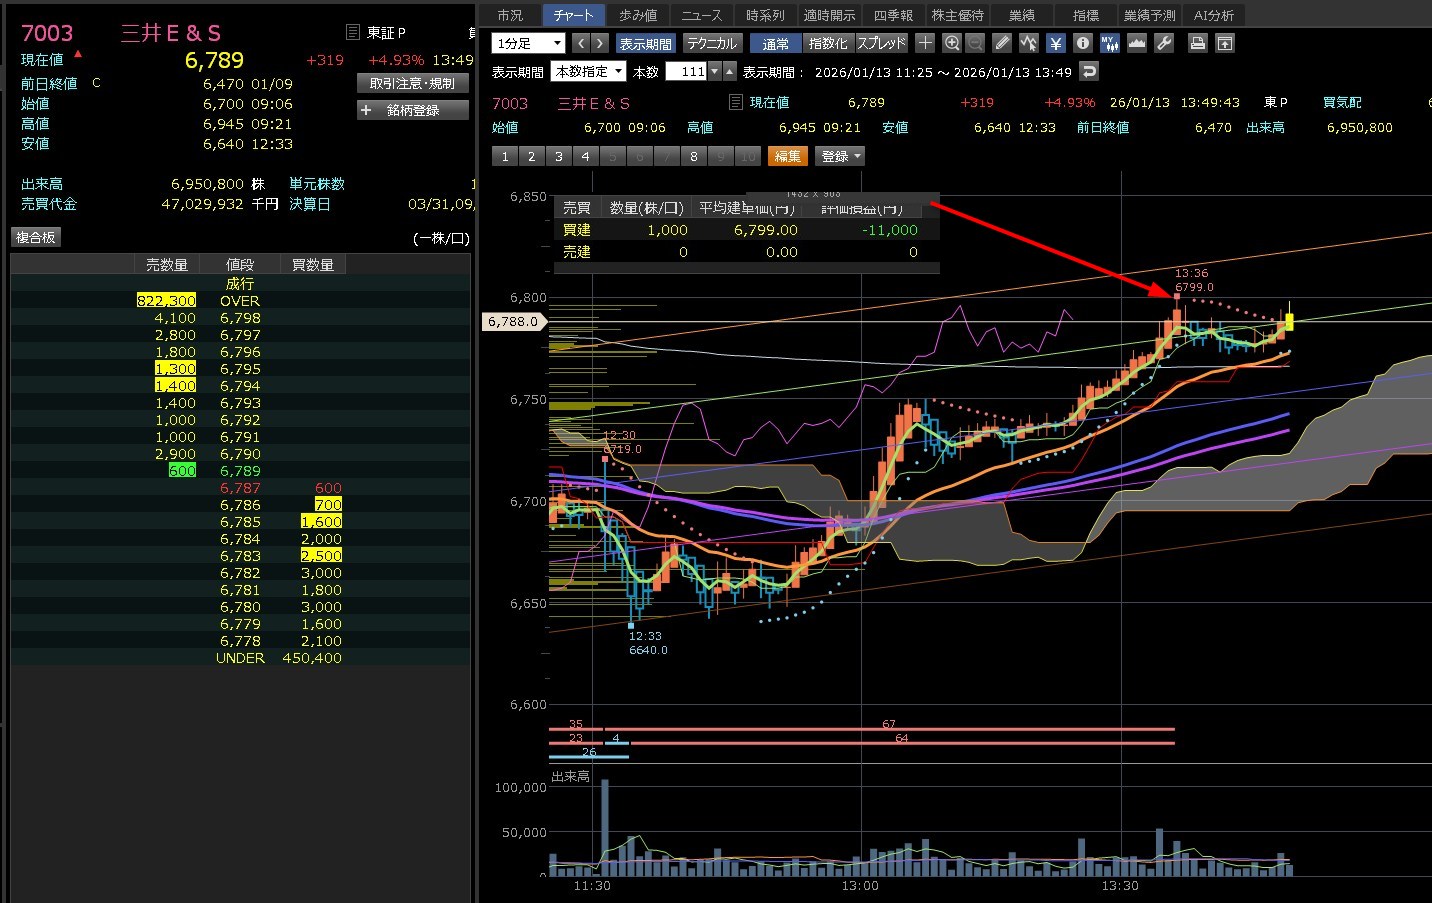Open the 四季報 tab
This screenshot has width=1432, height=903.
(892, 15)
